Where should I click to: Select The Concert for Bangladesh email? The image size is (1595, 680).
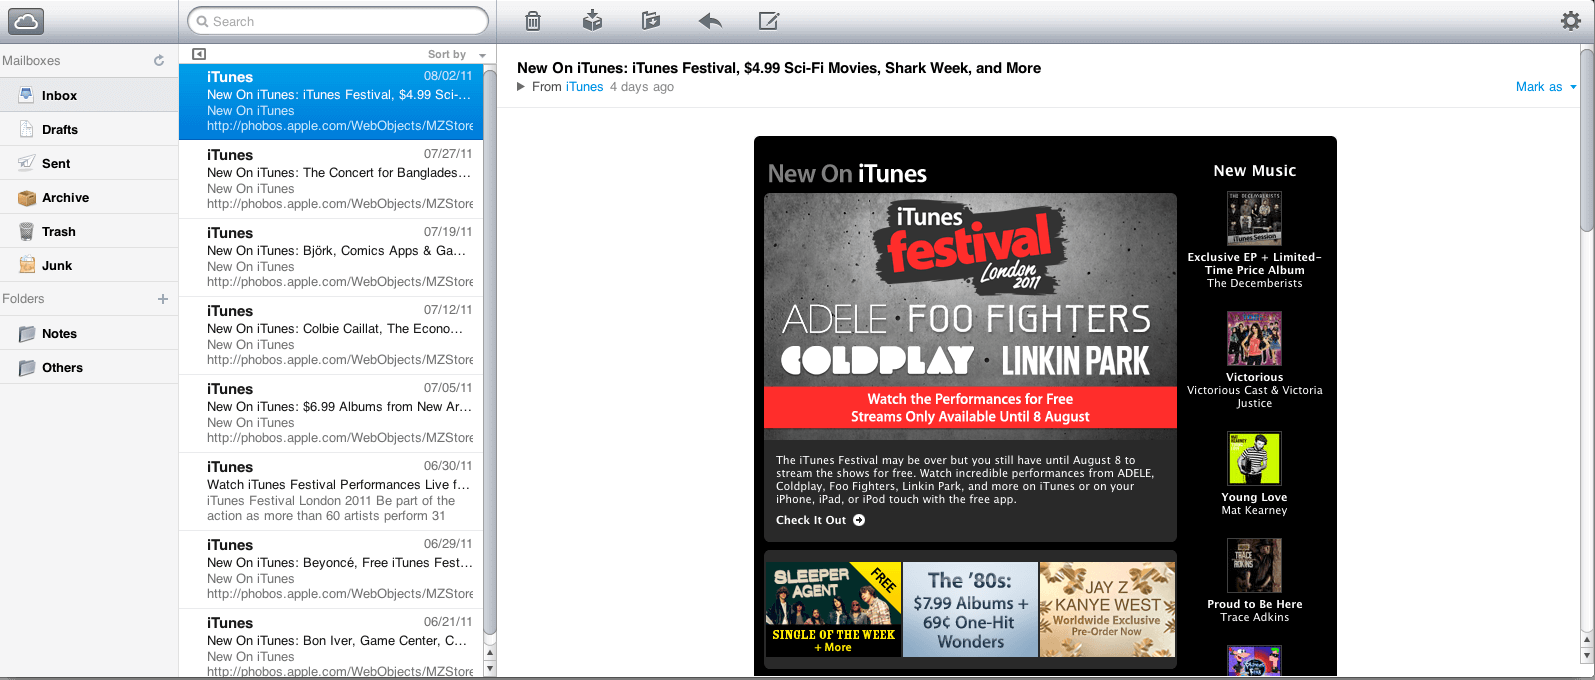pos(331,179)
